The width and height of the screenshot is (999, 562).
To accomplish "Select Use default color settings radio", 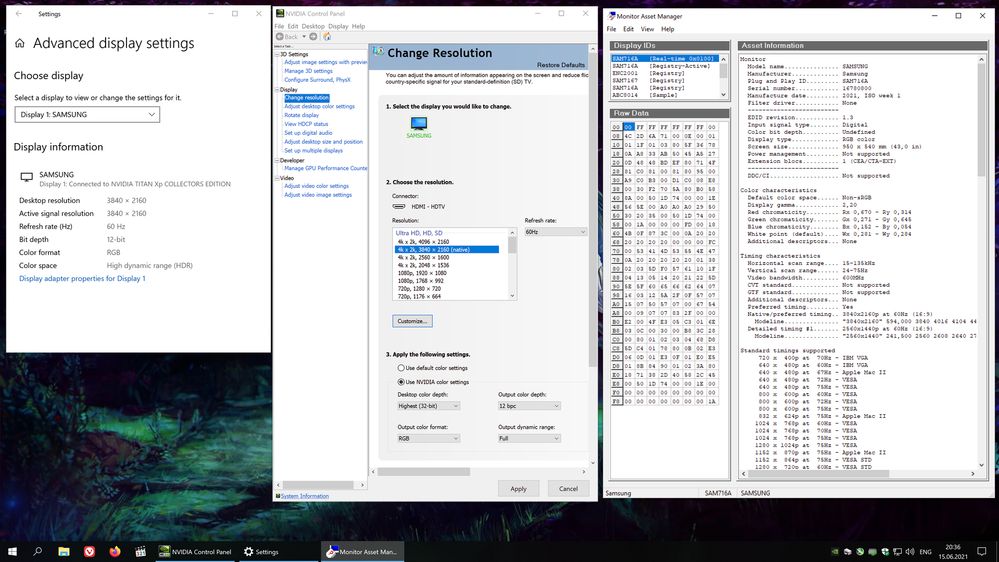I will click(401, 368).
